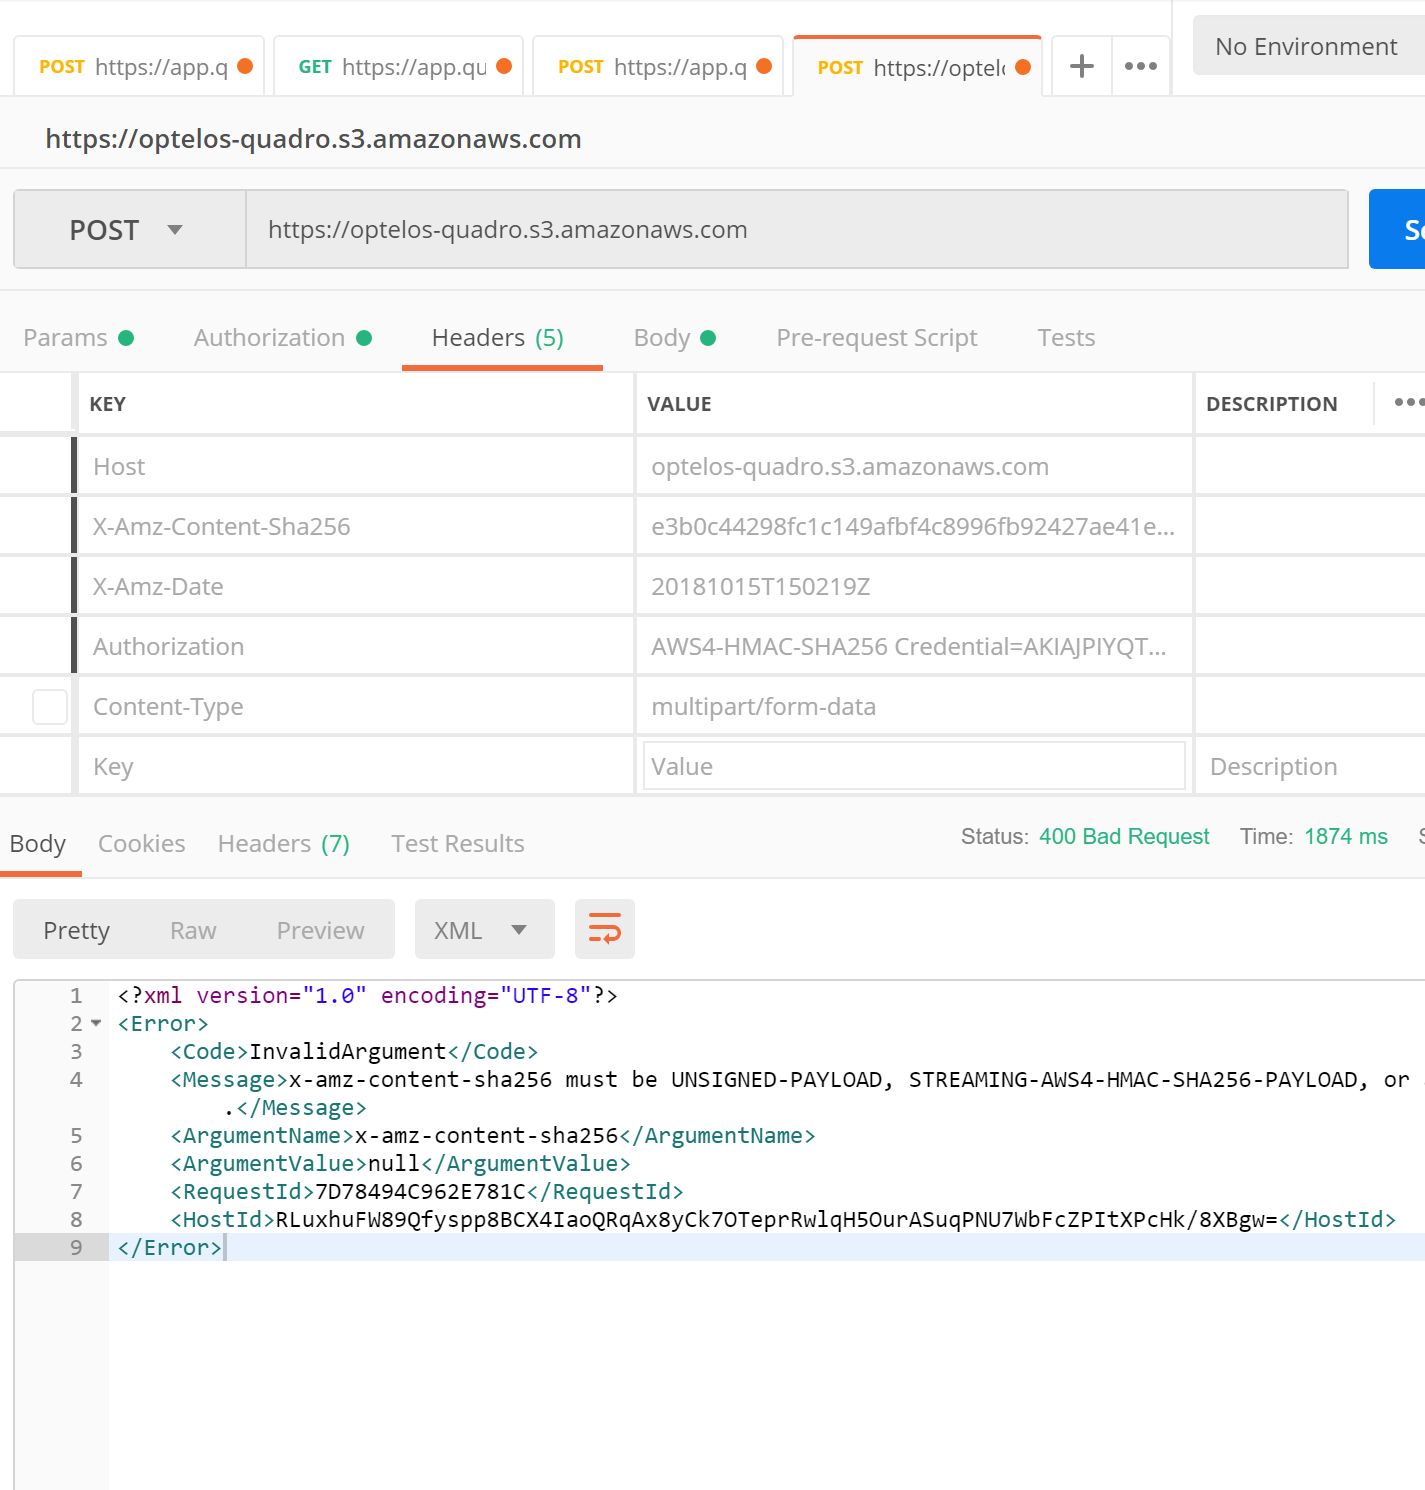Click the RequestId line in response
This screenshot has height=1490, width=1425.
point(427,1191)
